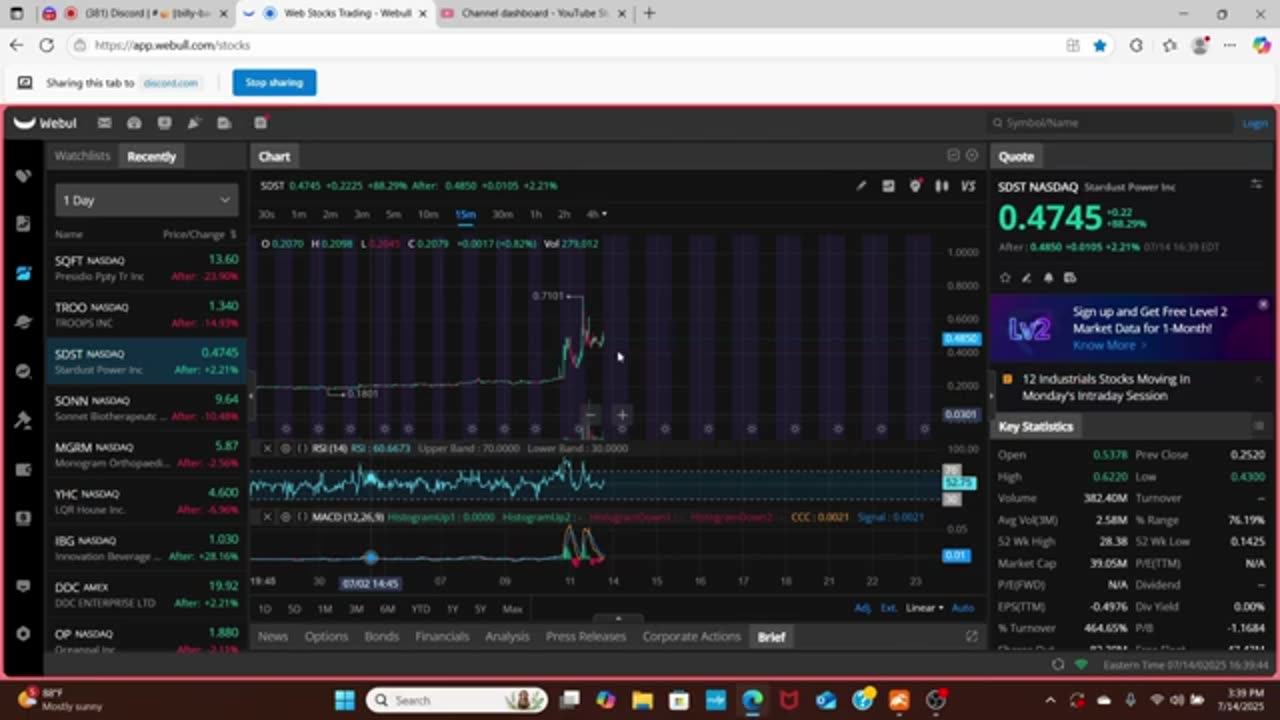Click the quote panel settings sliders icon
This screenshot has width=1280, height=720.
coord(1256,185)
